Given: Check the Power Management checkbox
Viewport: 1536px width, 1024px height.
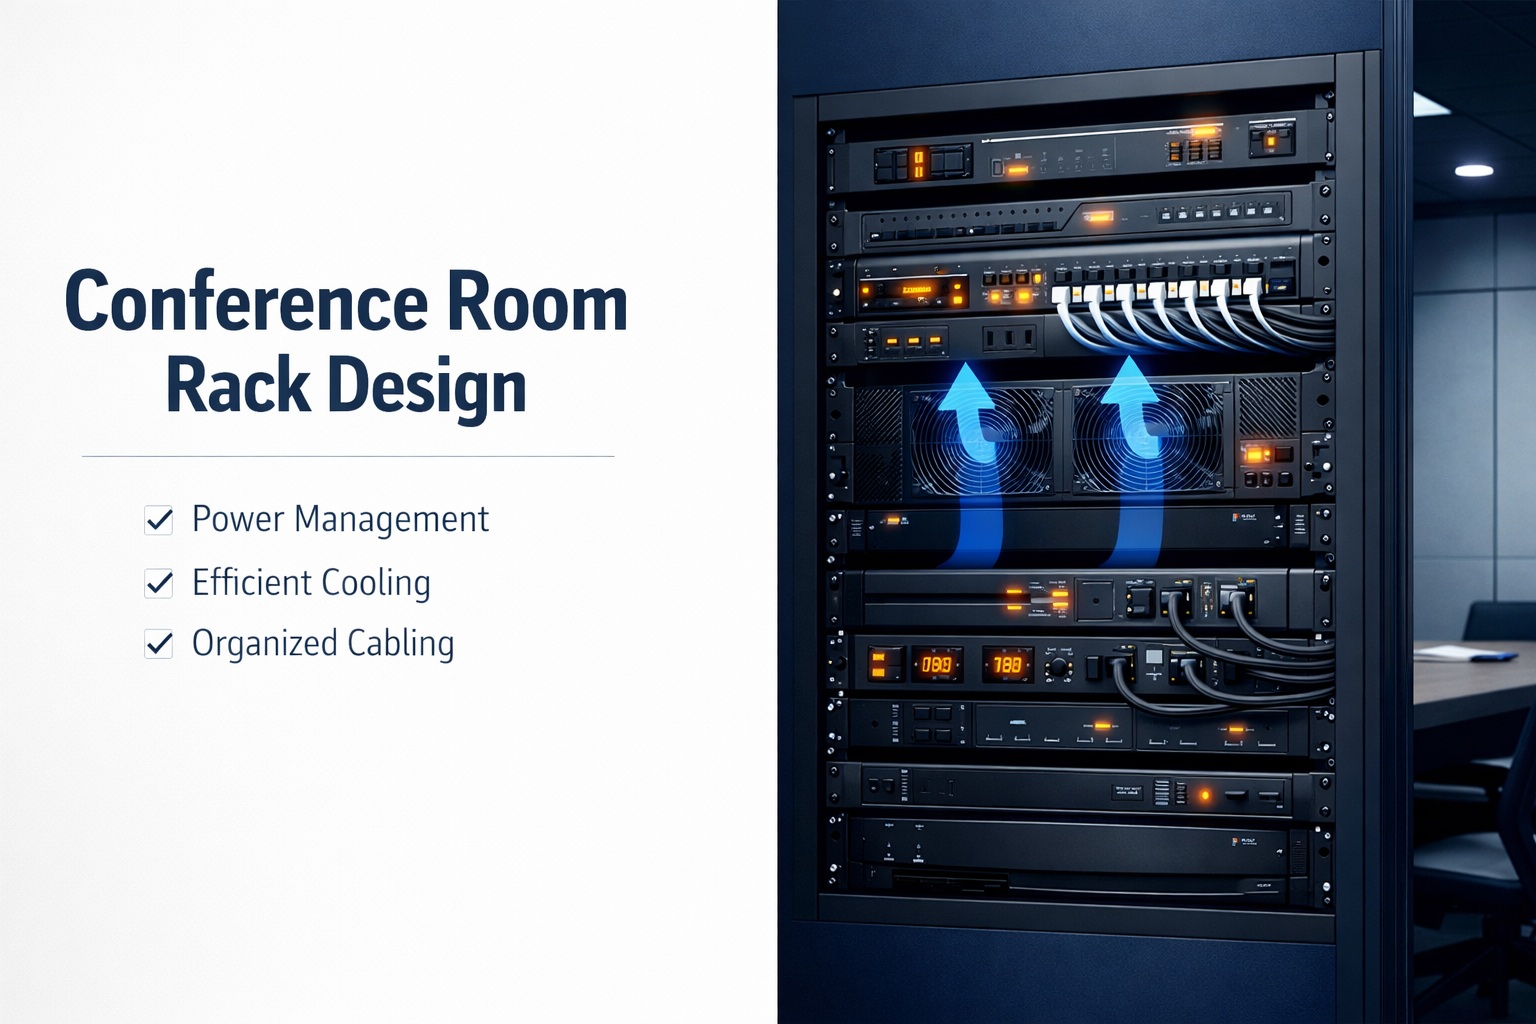Looking at the screenshot, I should pos(158,520).
